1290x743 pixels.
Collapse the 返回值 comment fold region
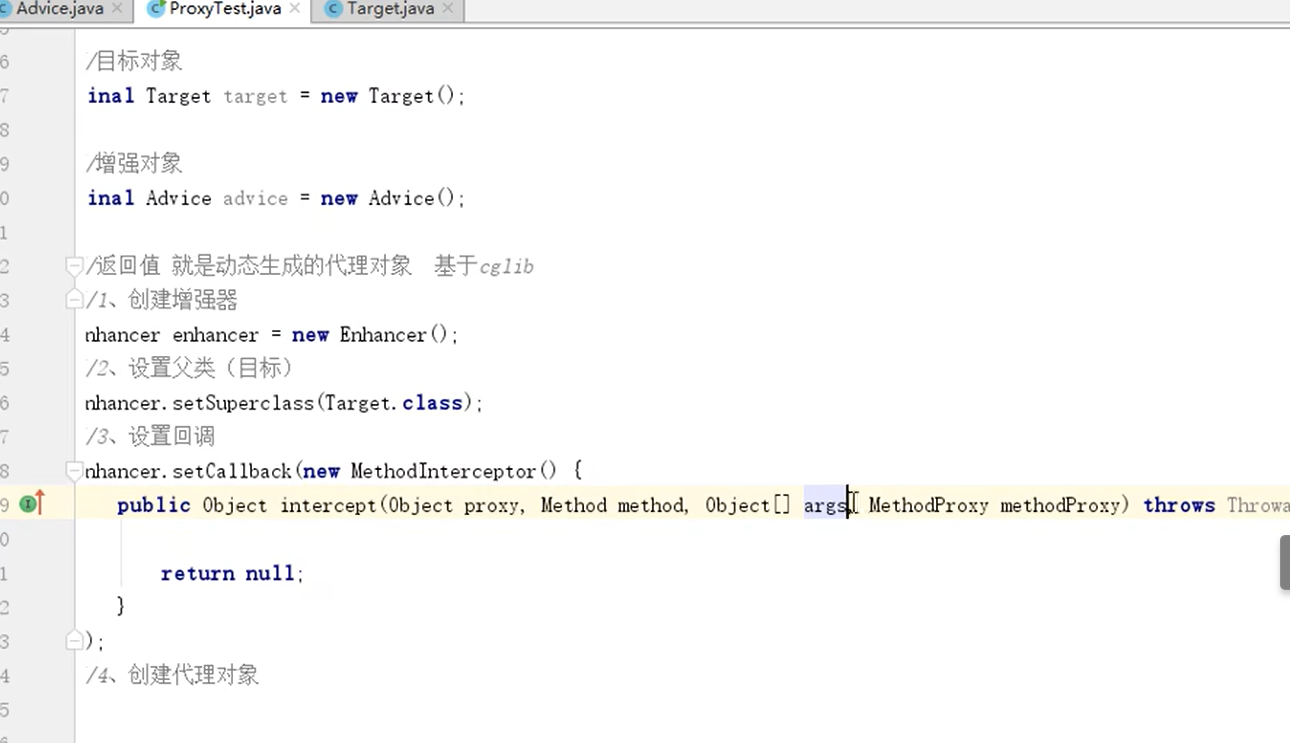click(74, 266)
